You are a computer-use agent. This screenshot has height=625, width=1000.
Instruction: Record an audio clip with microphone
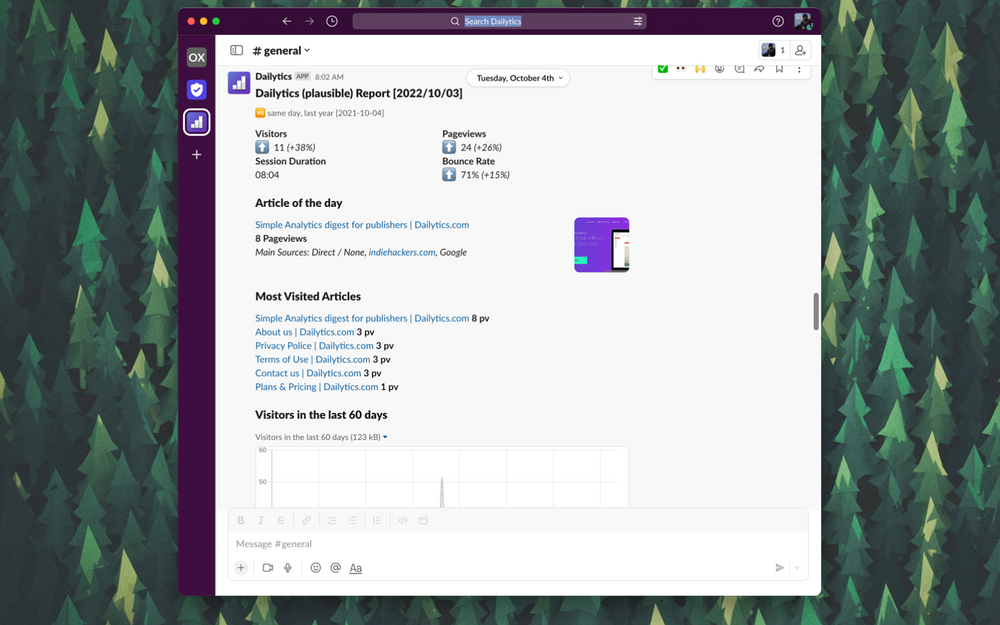click(x=288, y=568)
